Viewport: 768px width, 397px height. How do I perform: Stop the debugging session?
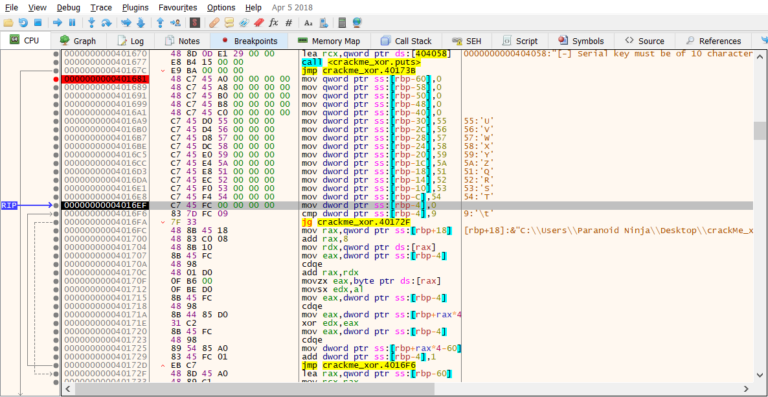38,23
